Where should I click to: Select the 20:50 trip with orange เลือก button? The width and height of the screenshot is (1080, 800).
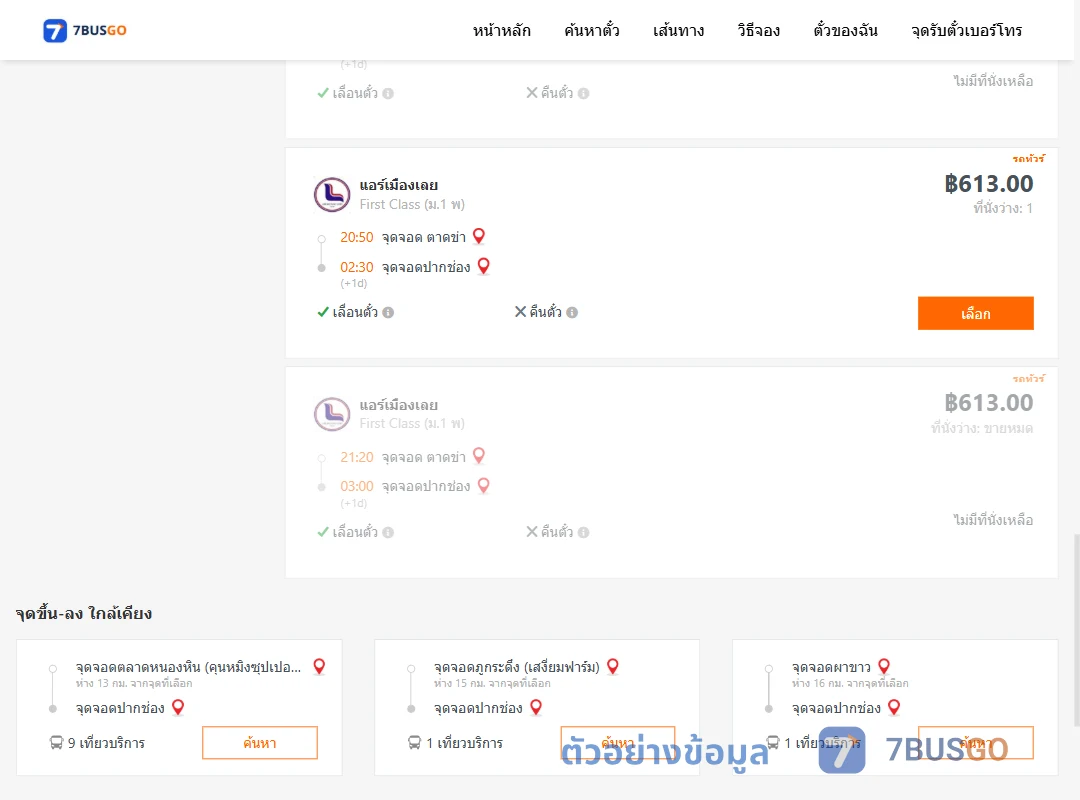coord(975,314)
